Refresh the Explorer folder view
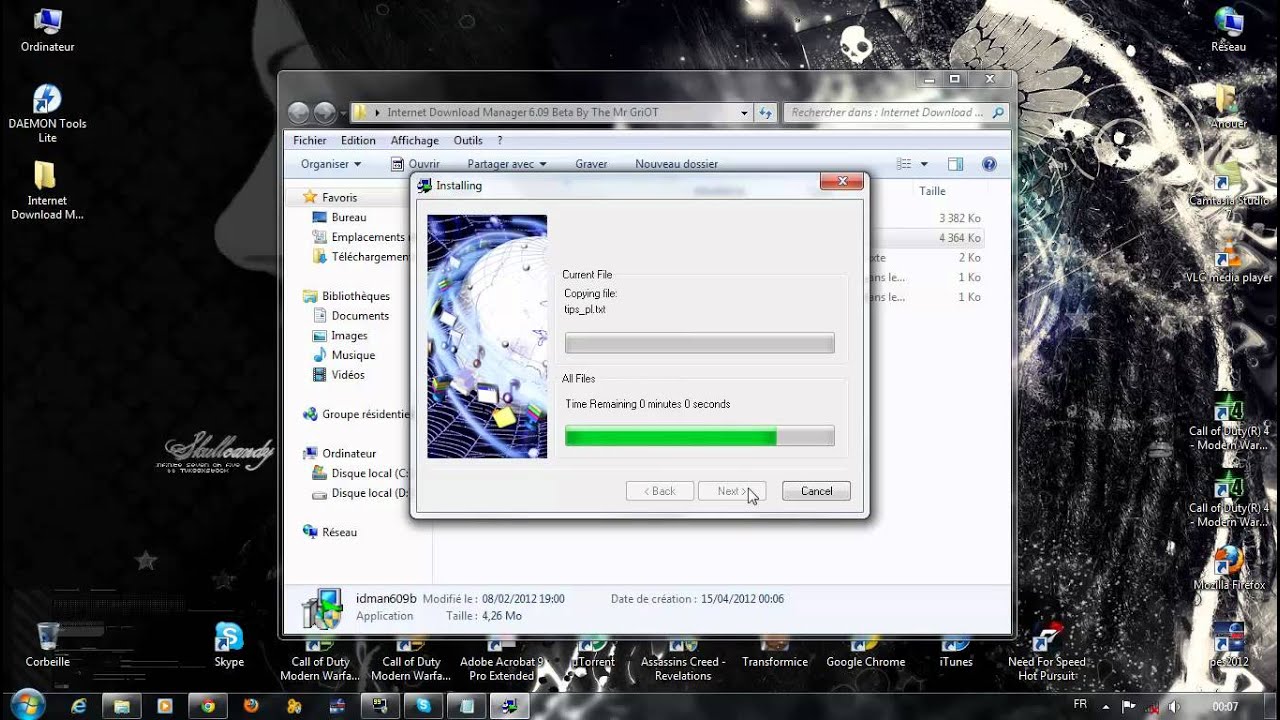The height and width of the screenshot is (720, 1280). pyautogui.click(x=765, y=113)
